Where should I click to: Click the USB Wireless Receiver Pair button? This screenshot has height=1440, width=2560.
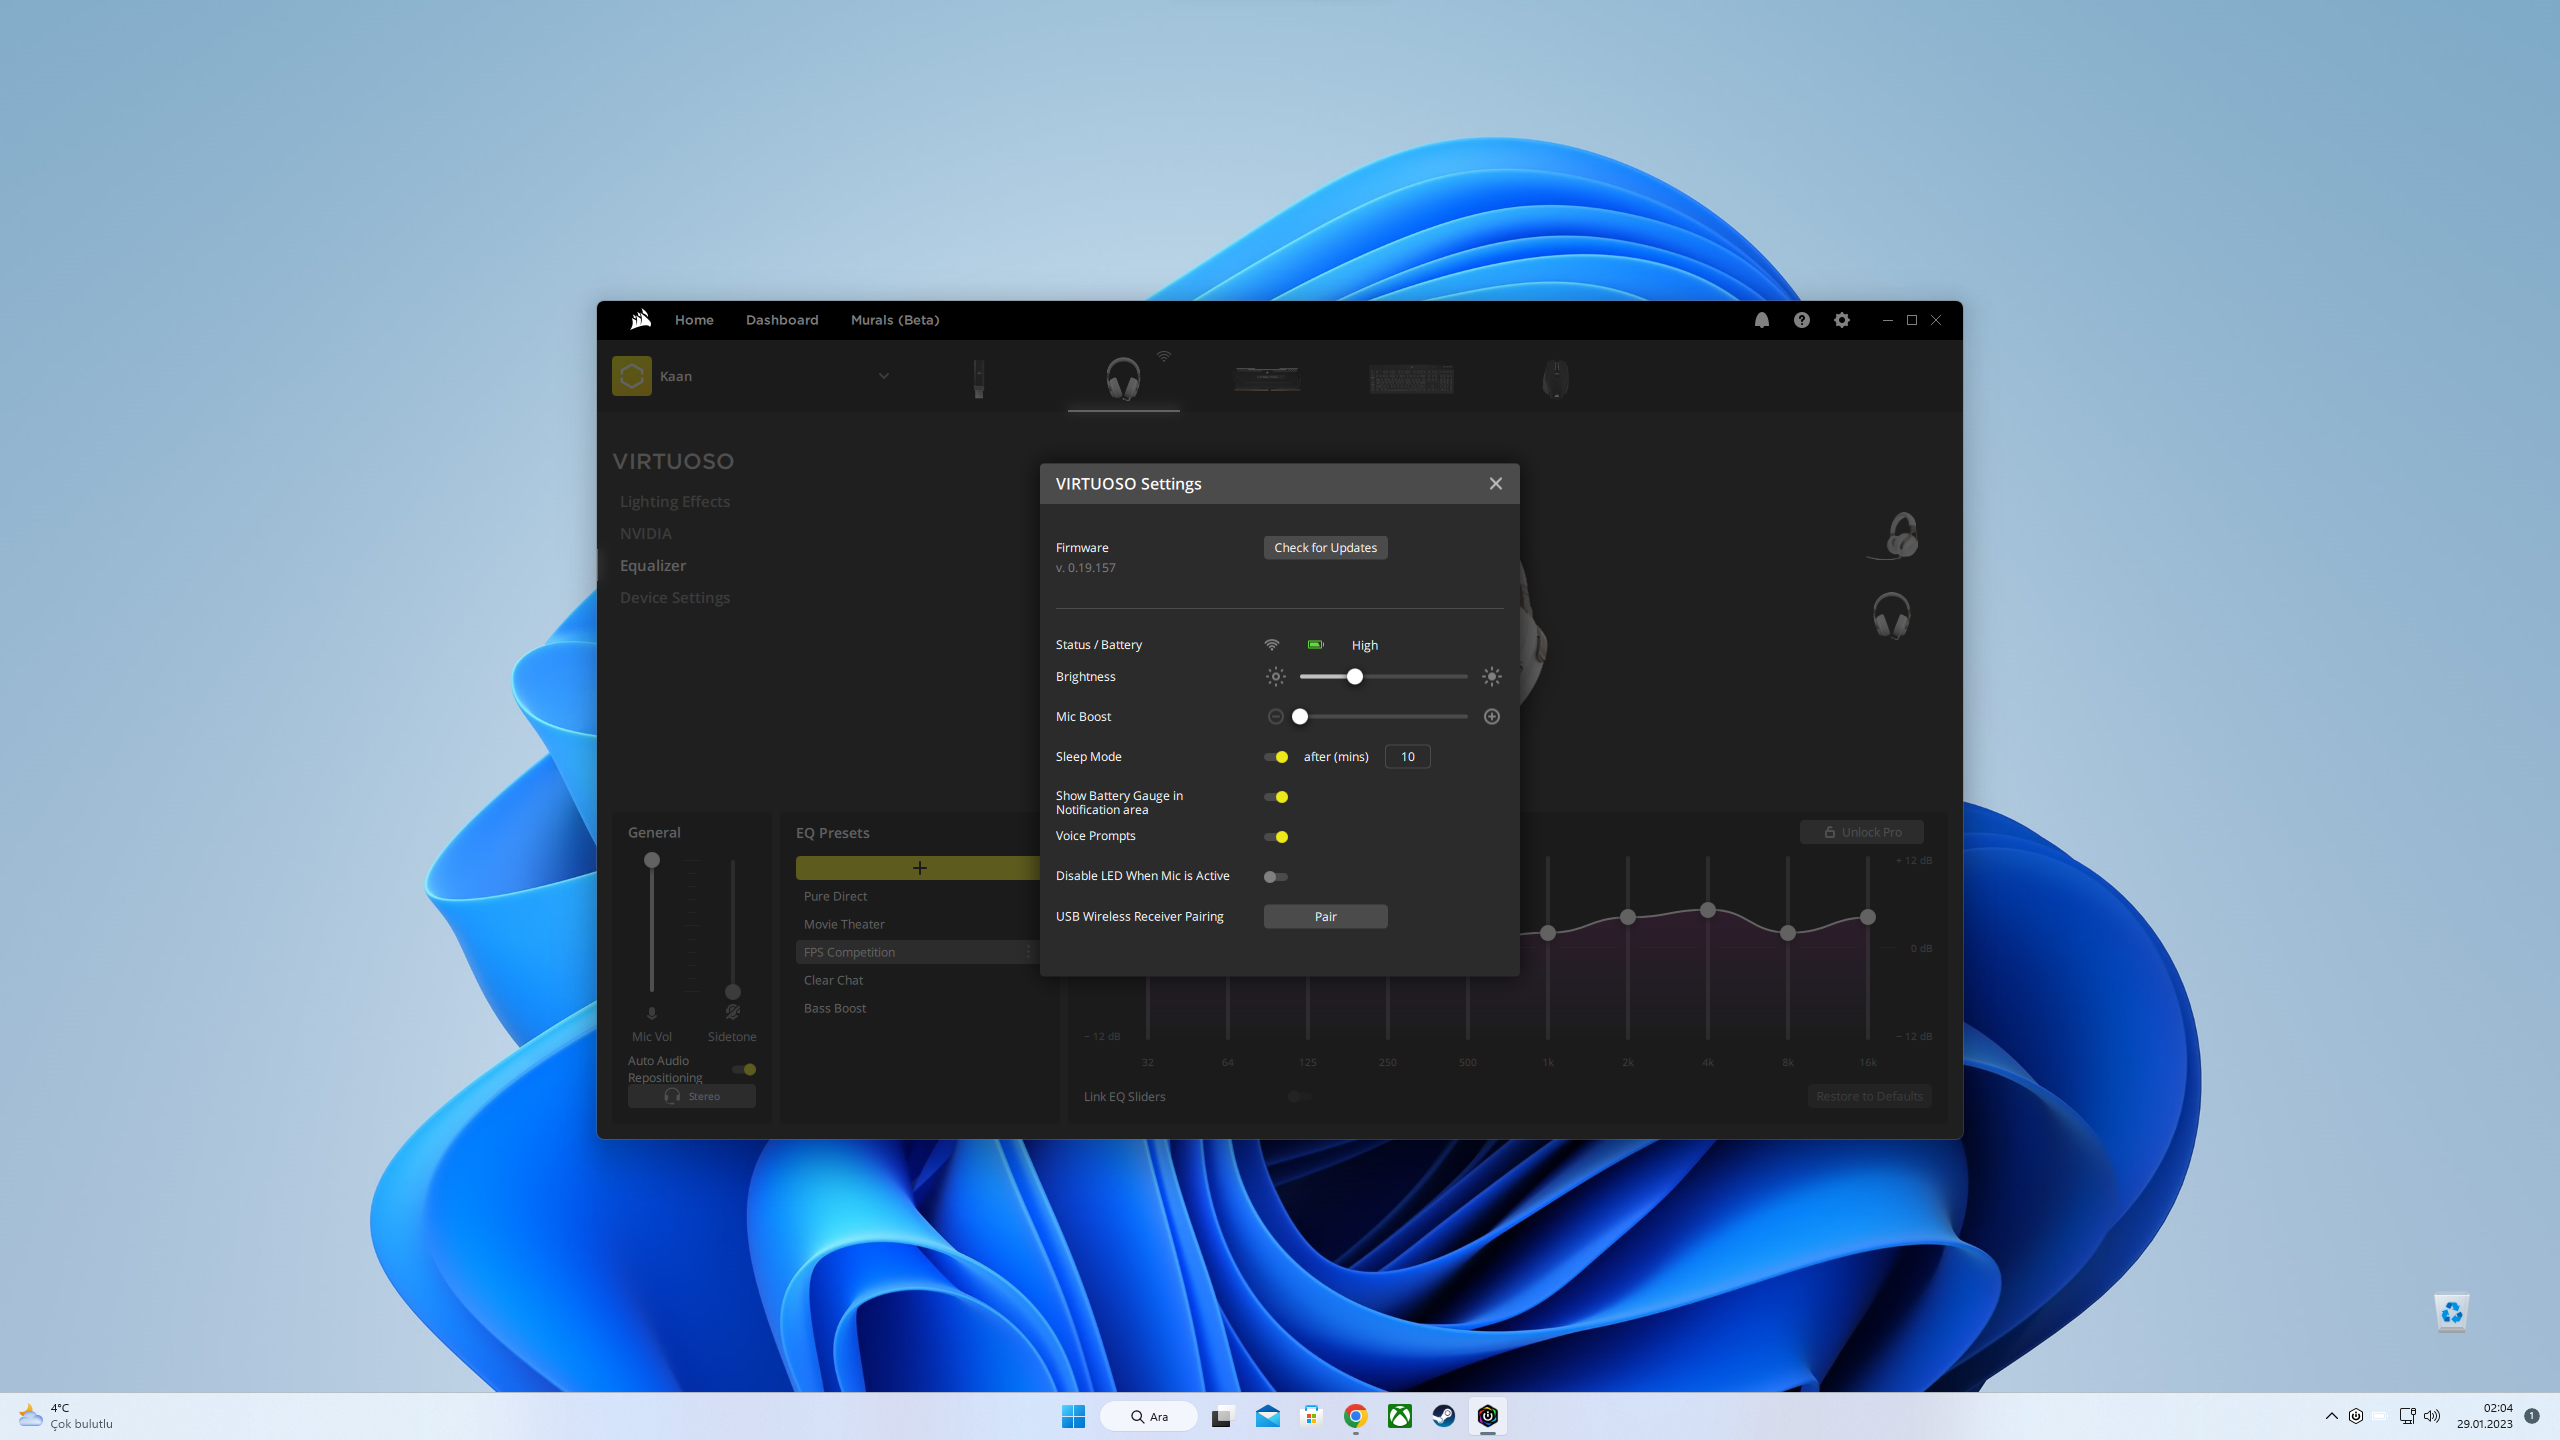point(1324,916)
